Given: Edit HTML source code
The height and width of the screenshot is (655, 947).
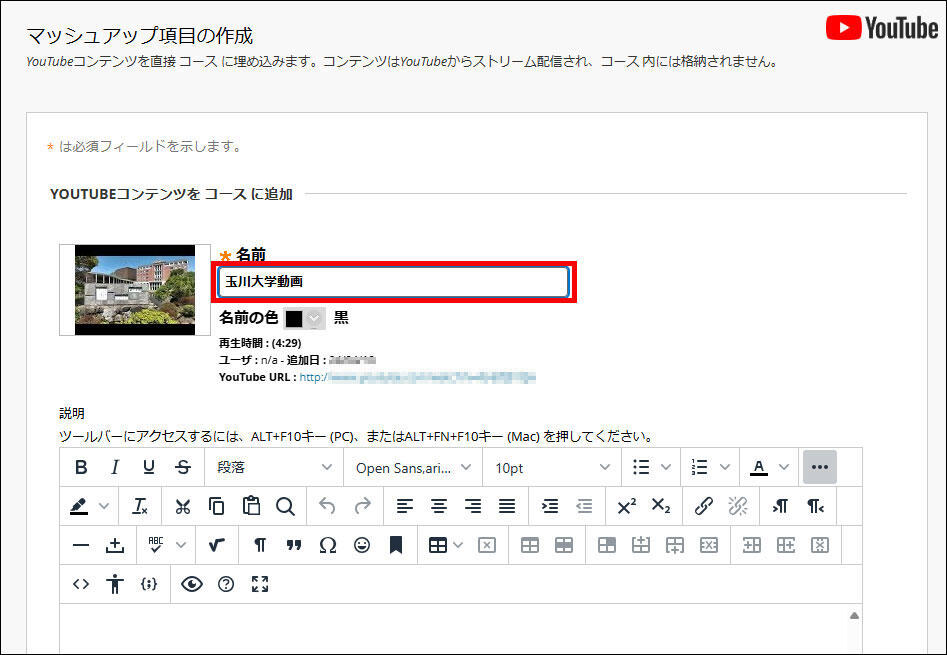Looking at the screenshot, I should (81, 584).
